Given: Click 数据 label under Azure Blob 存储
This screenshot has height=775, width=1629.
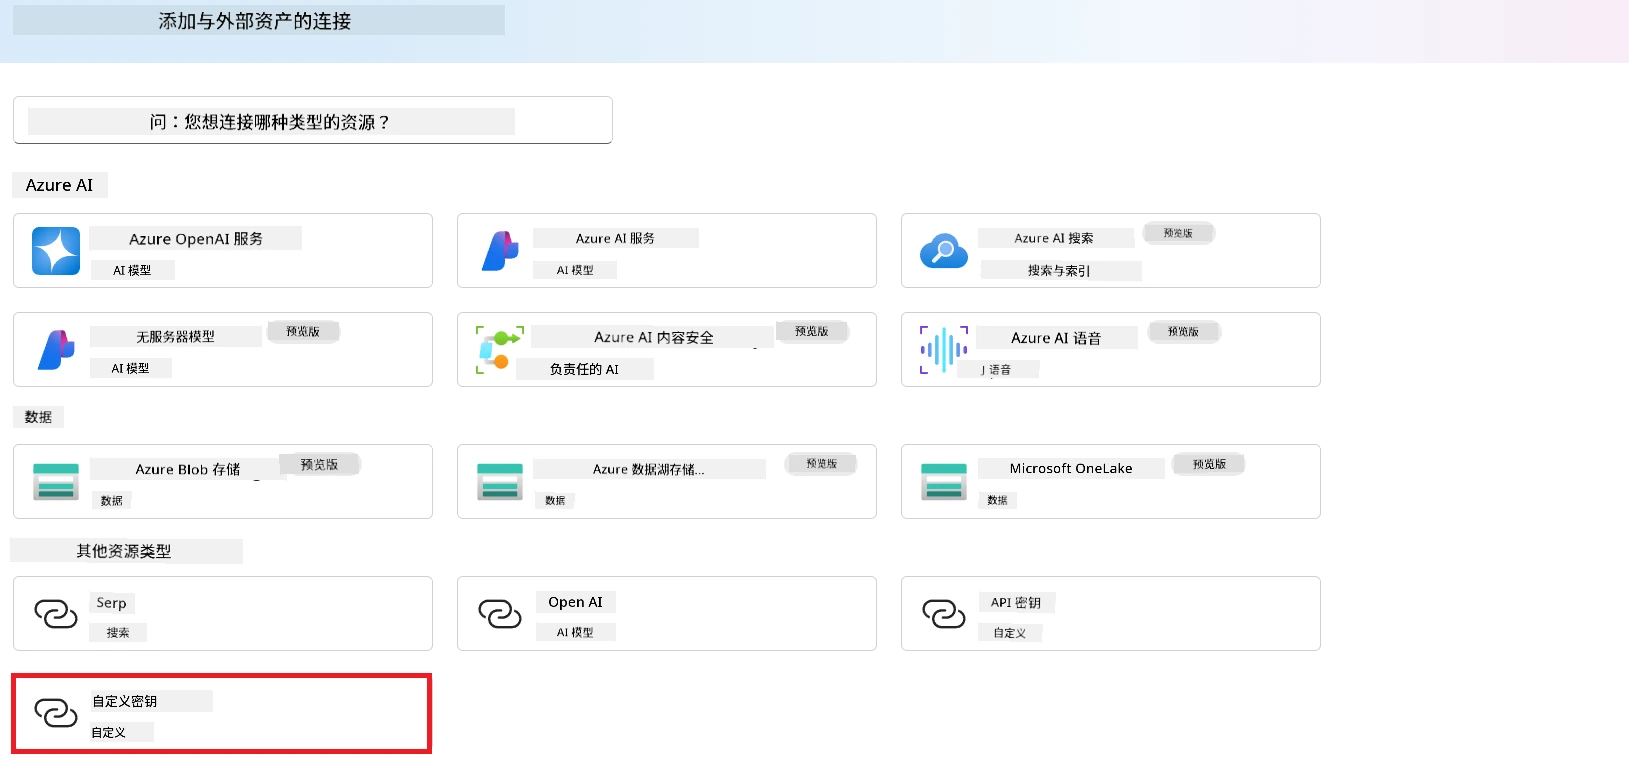Looking at the screenshot, I should pos(112,500).
